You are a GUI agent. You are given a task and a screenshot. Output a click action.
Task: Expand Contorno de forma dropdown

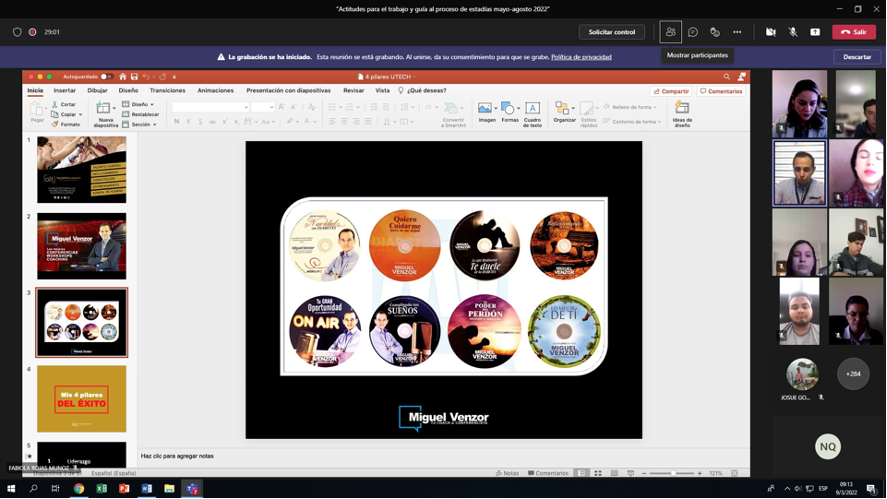(660, 122)
